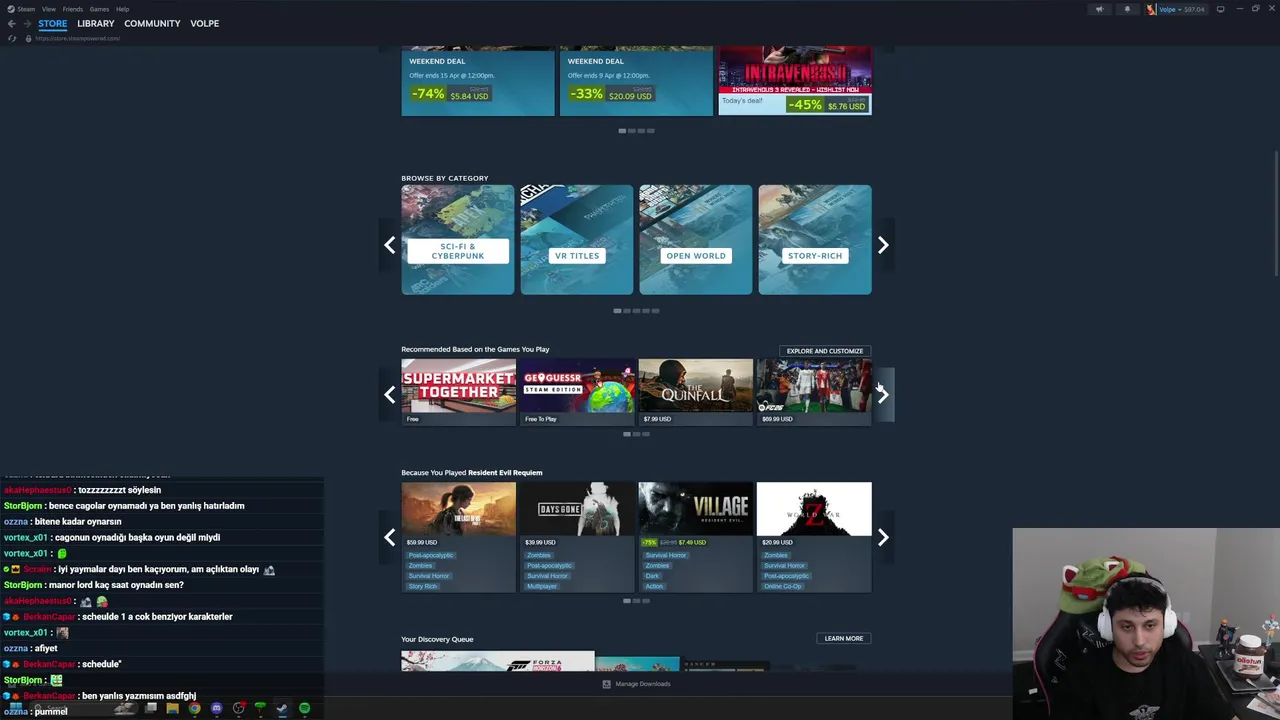Open the VR Titles category
Image resolution: width=1280 pixels, height=720 pixels.
pyautogui.click(x=577, y=240)
